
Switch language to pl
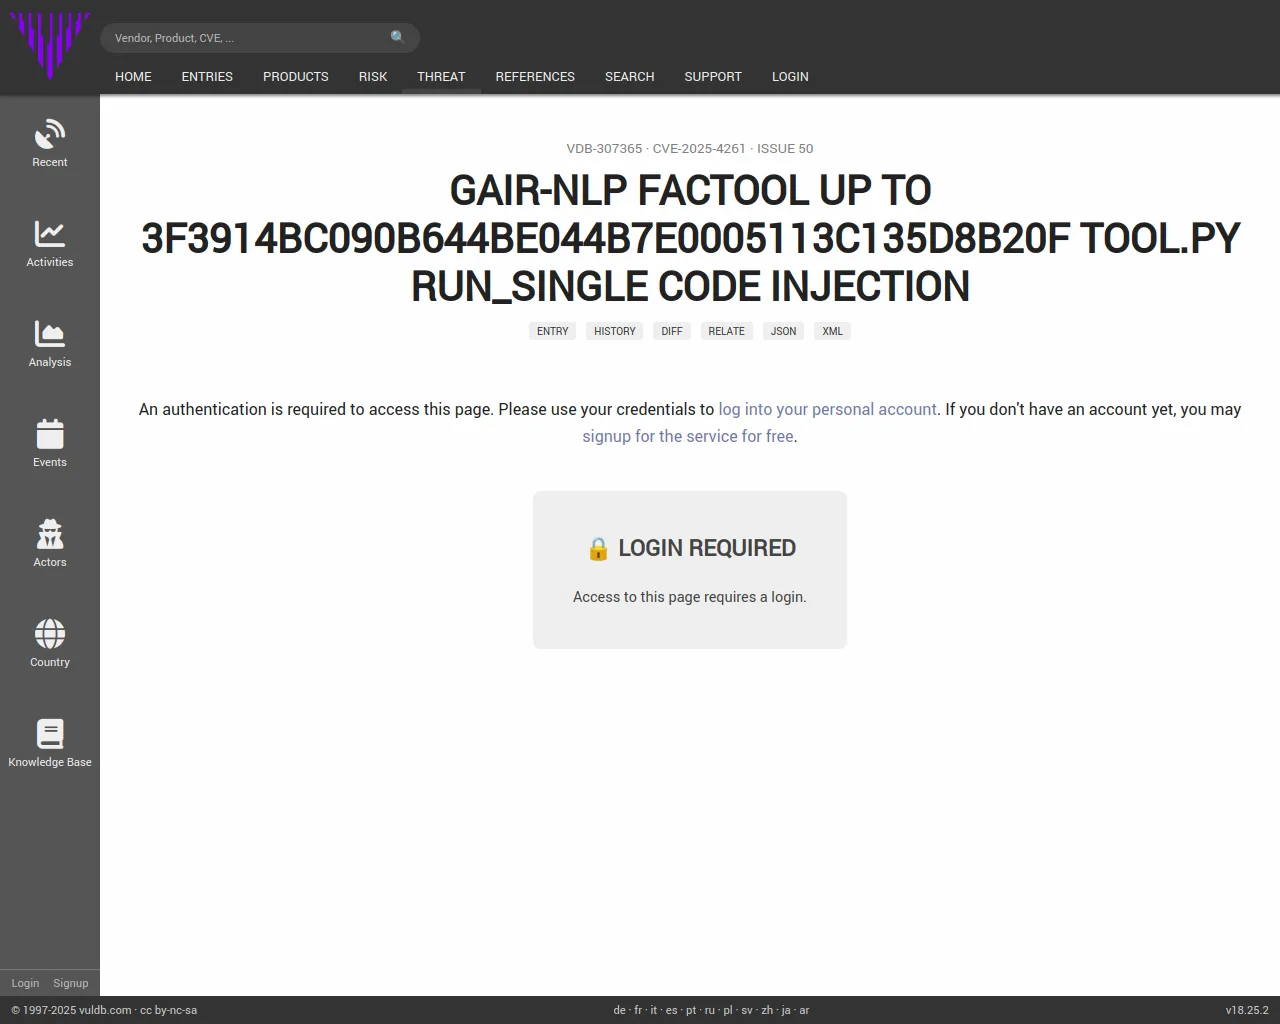728,1010
